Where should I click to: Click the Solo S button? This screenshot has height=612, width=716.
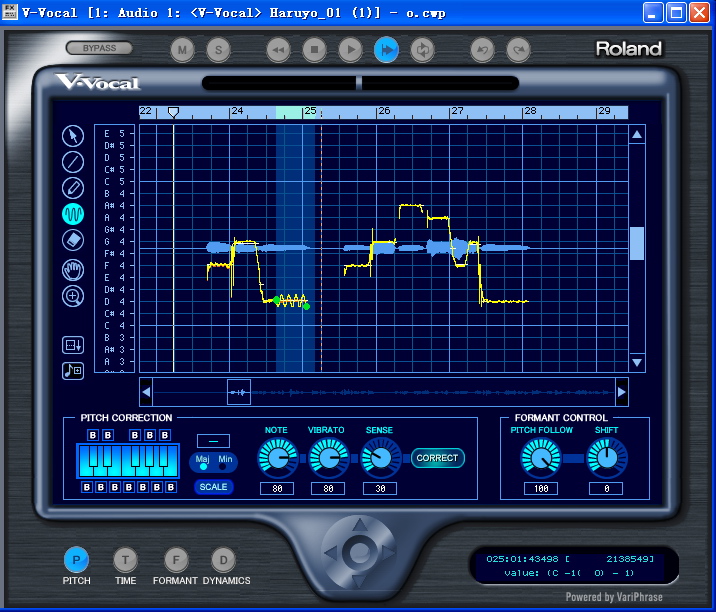[x=218, y=50]
